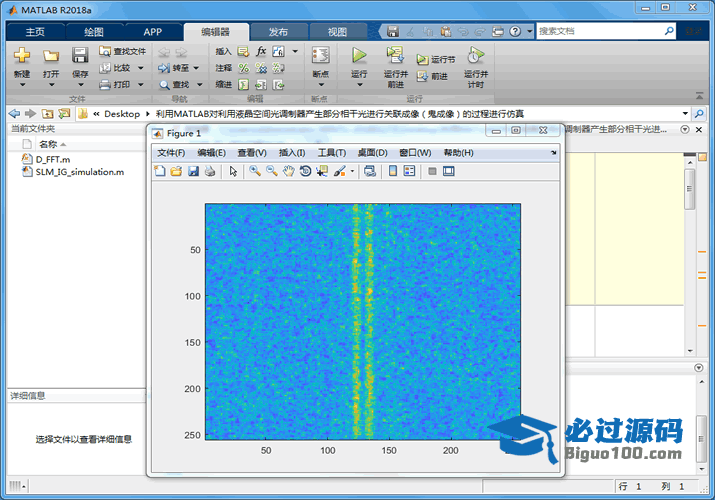
Task: Open the Window (窗口) menu in Figure 1
Action: (x=415, y=153)
